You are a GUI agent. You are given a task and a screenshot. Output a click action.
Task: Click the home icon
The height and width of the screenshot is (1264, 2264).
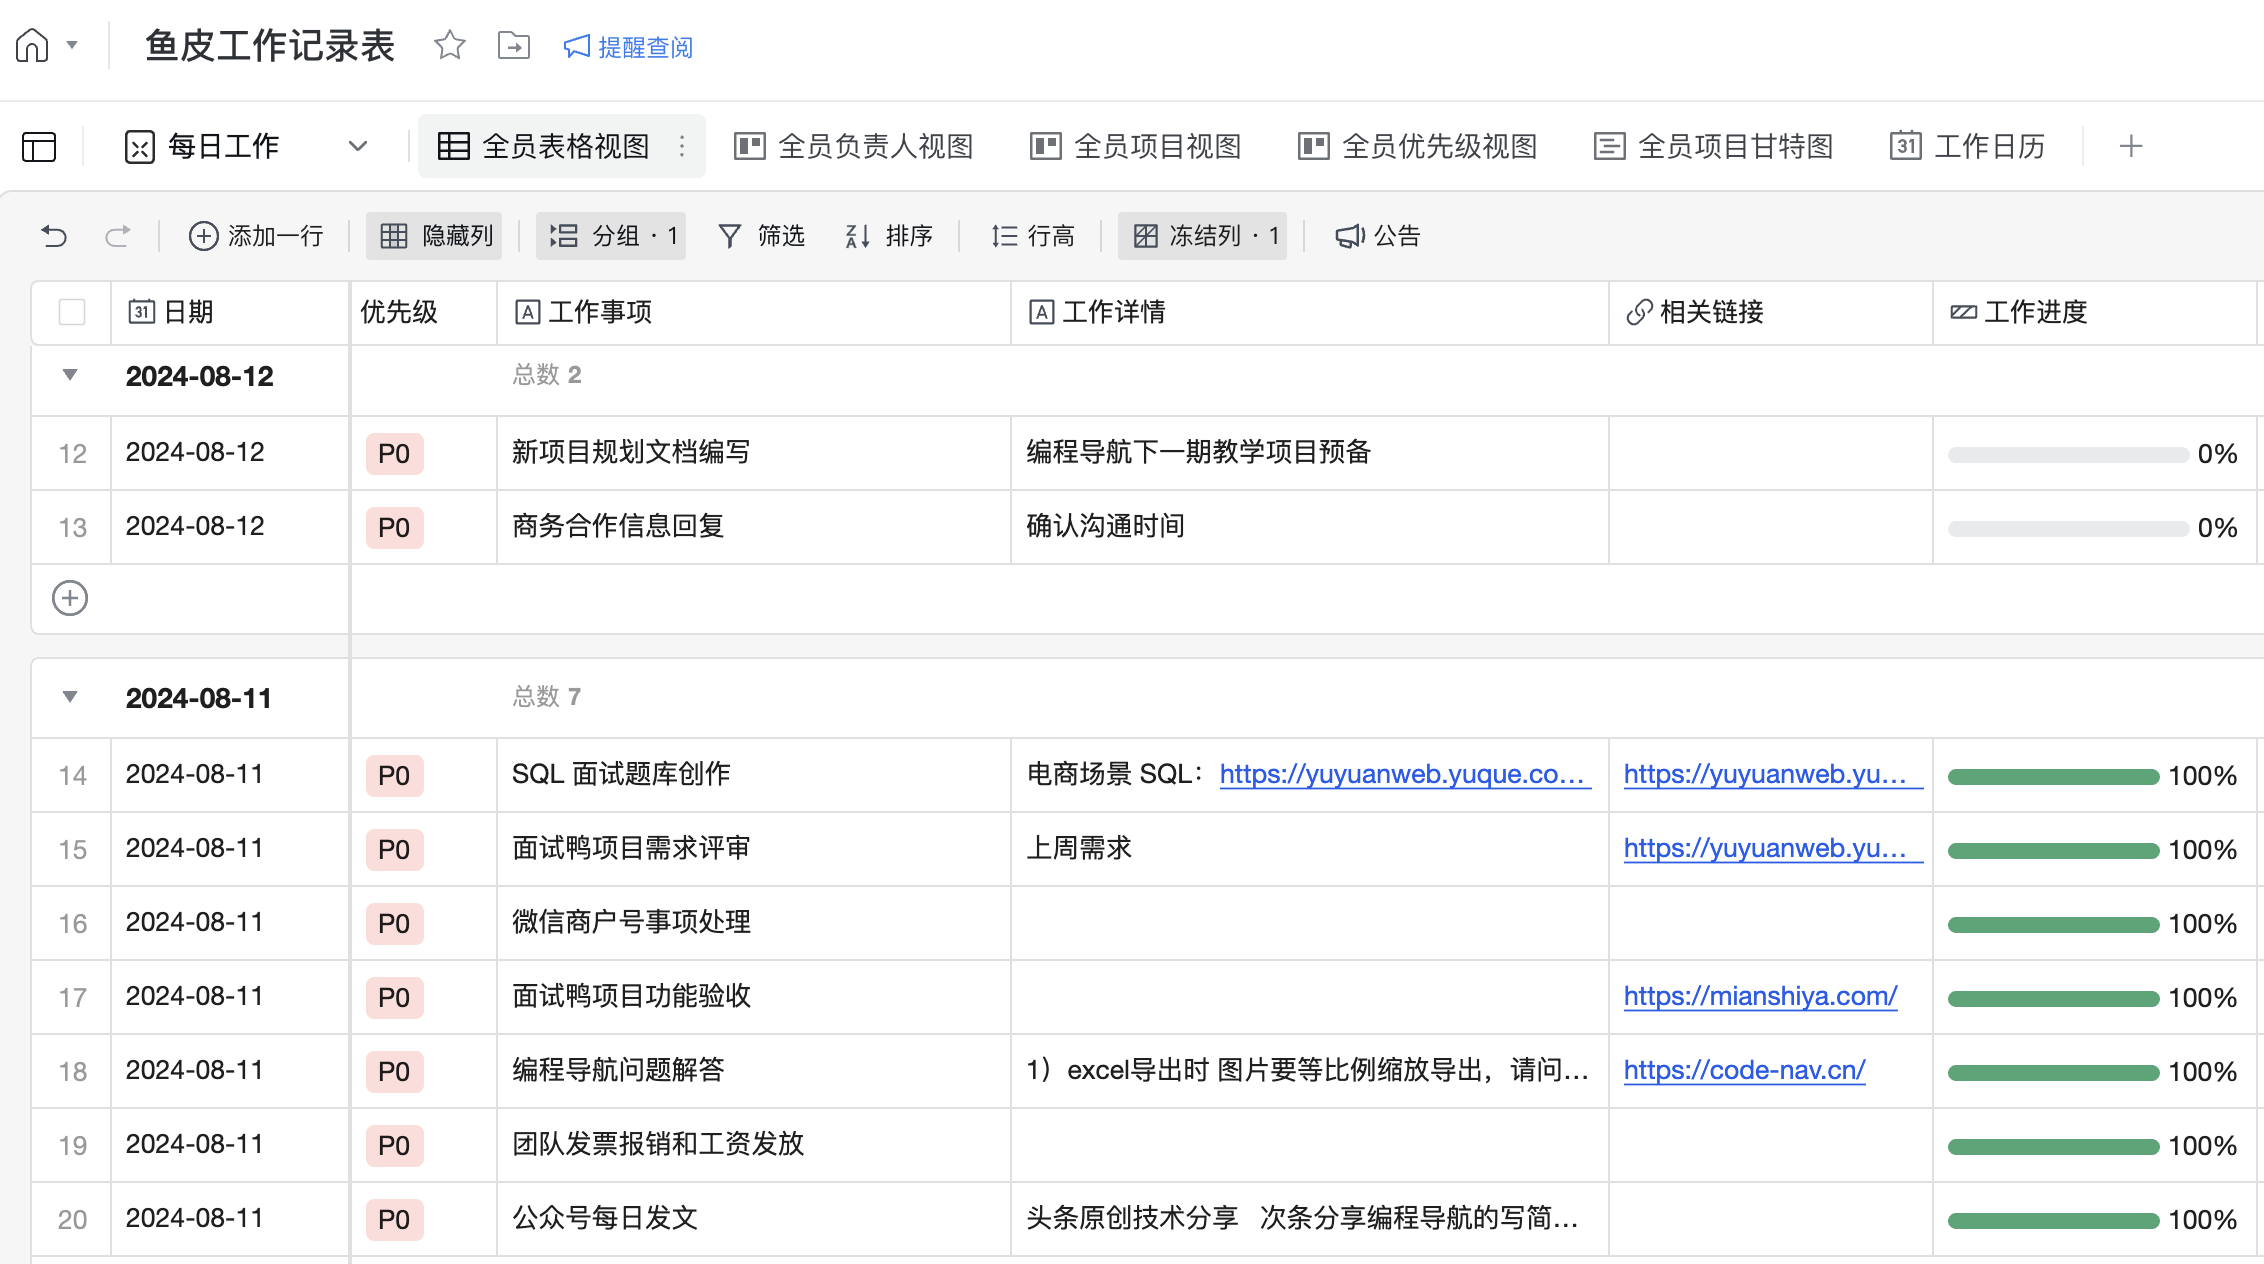tap(32, 46)
